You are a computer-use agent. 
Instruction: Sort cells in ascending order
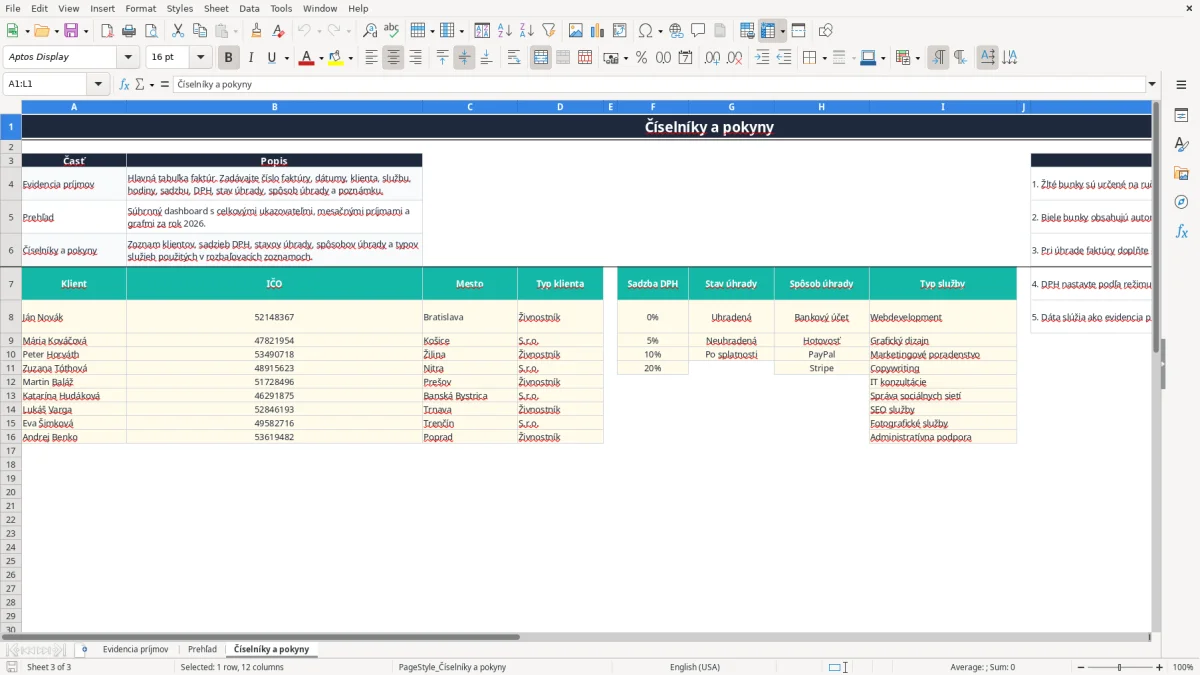click(505, 31)
